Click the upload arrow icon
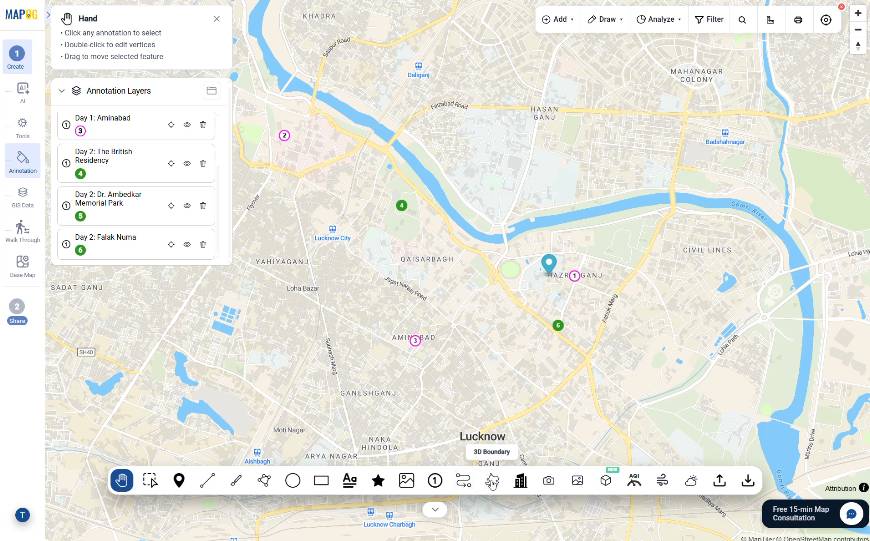Image resolution: width=870 pixels, height=541 pixels. (x=720, y=481)
